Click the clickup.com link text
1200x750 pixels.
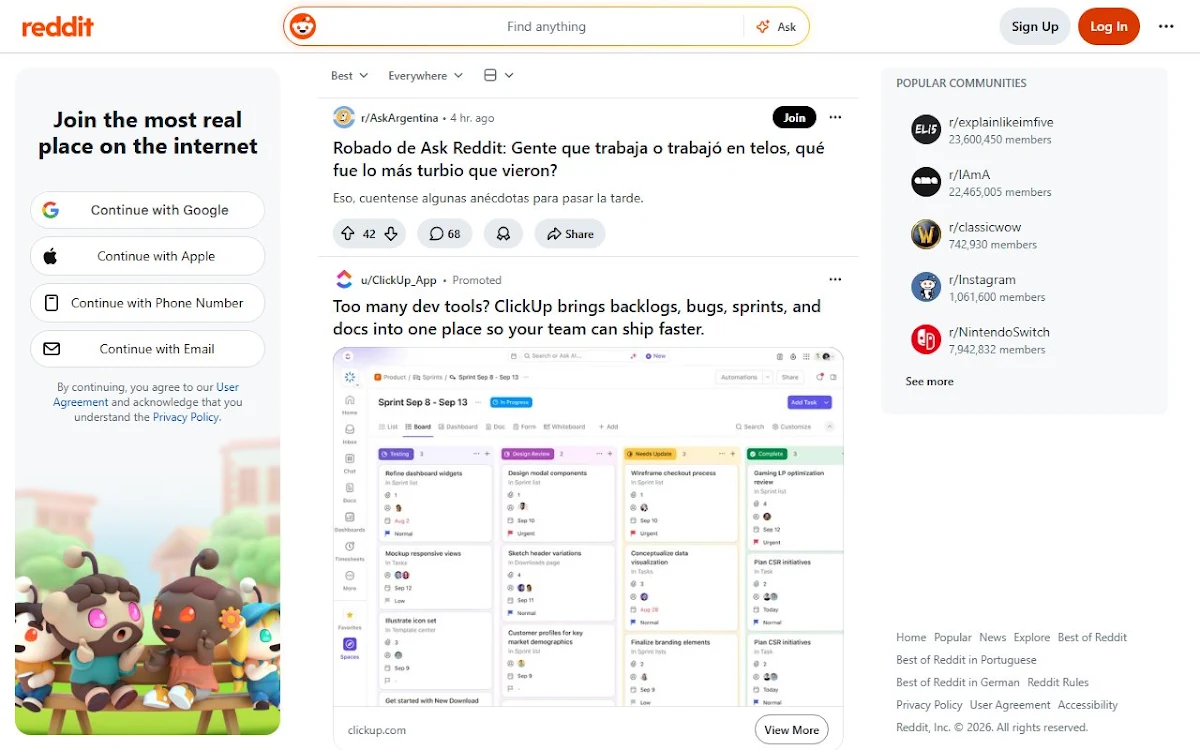click(x=377, y=730)
